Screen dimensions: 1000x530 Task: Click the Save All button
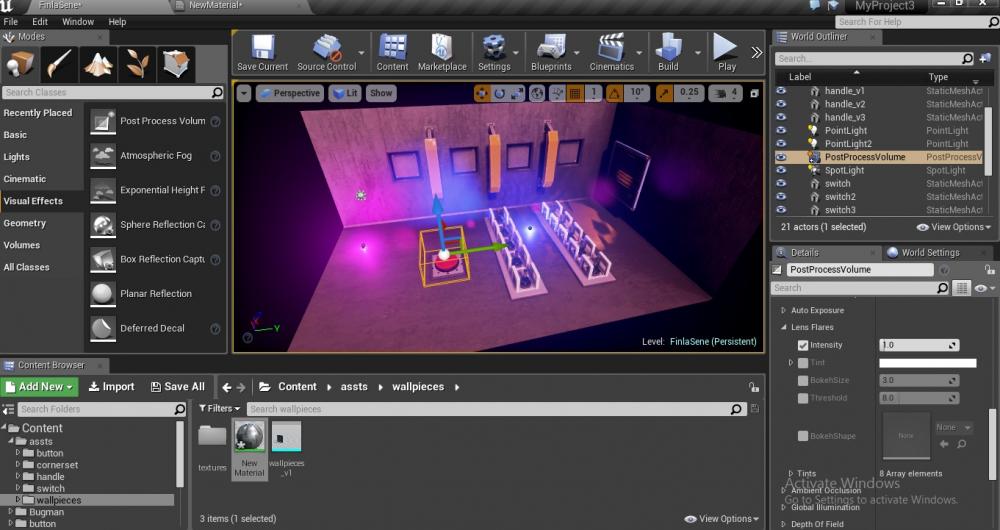[177, 386]
